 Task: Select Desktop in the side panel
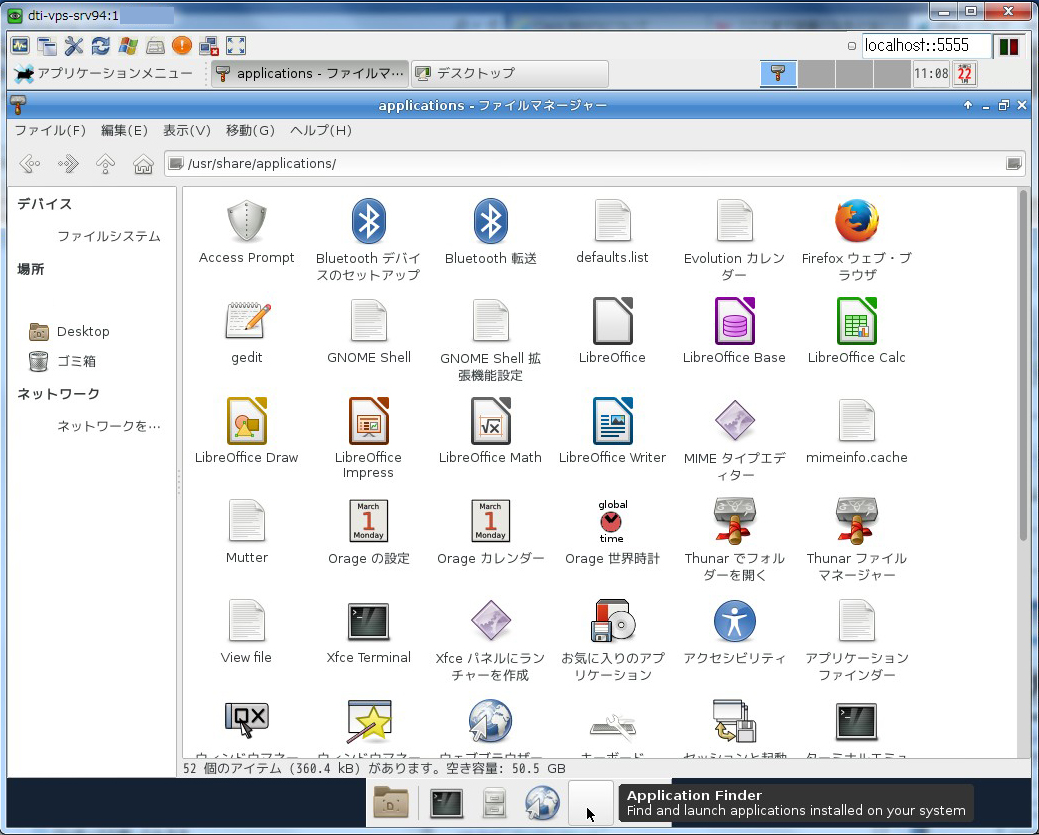[x=83, y=332]
